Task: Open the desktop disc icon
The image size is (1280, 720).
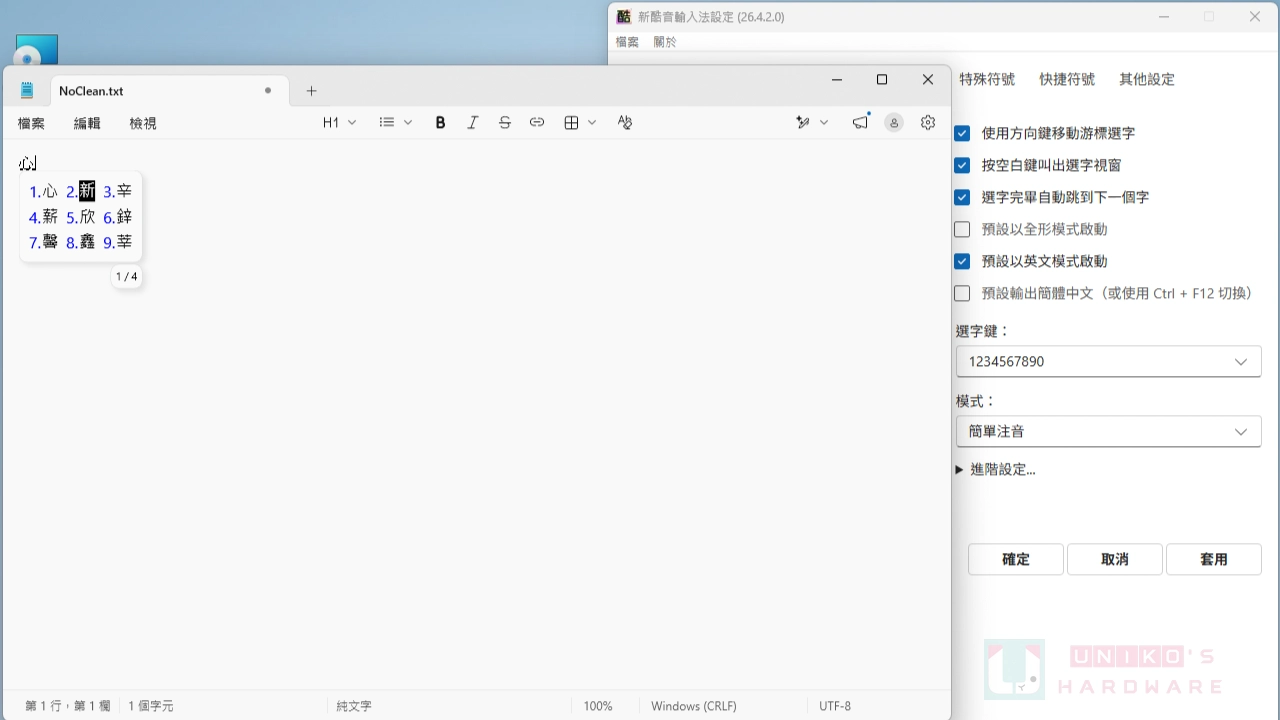Action: click(36, 50)
